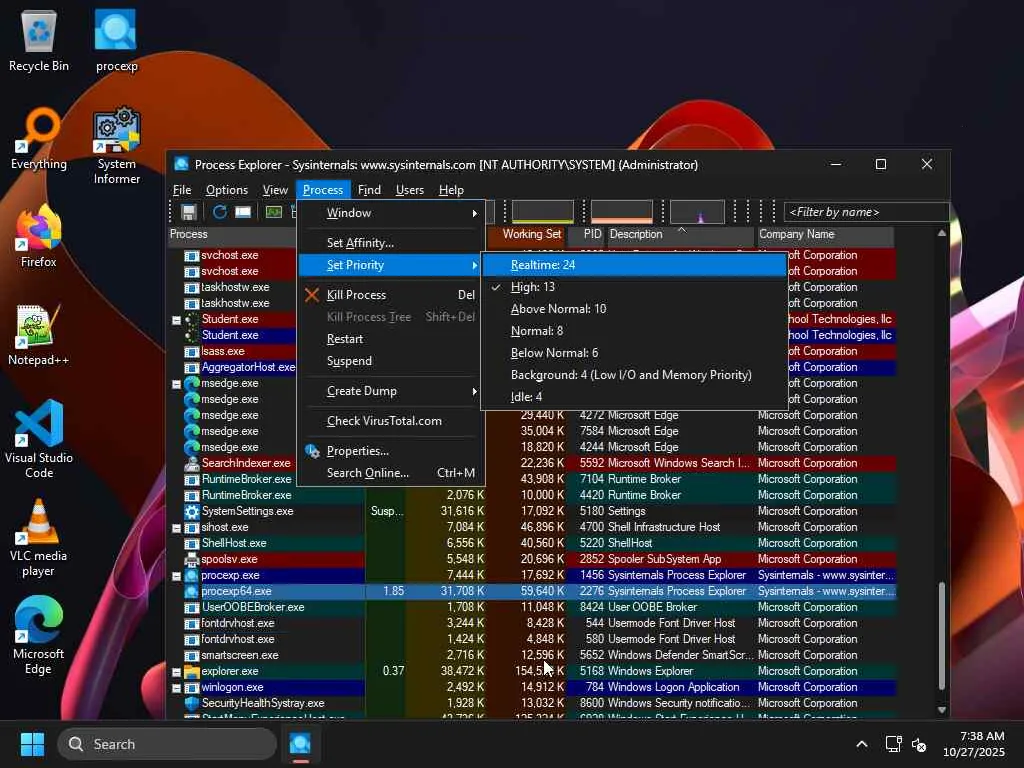Sort by PID column header
This screenshot has width=1024, height=768.
click(x=587, y=234)
